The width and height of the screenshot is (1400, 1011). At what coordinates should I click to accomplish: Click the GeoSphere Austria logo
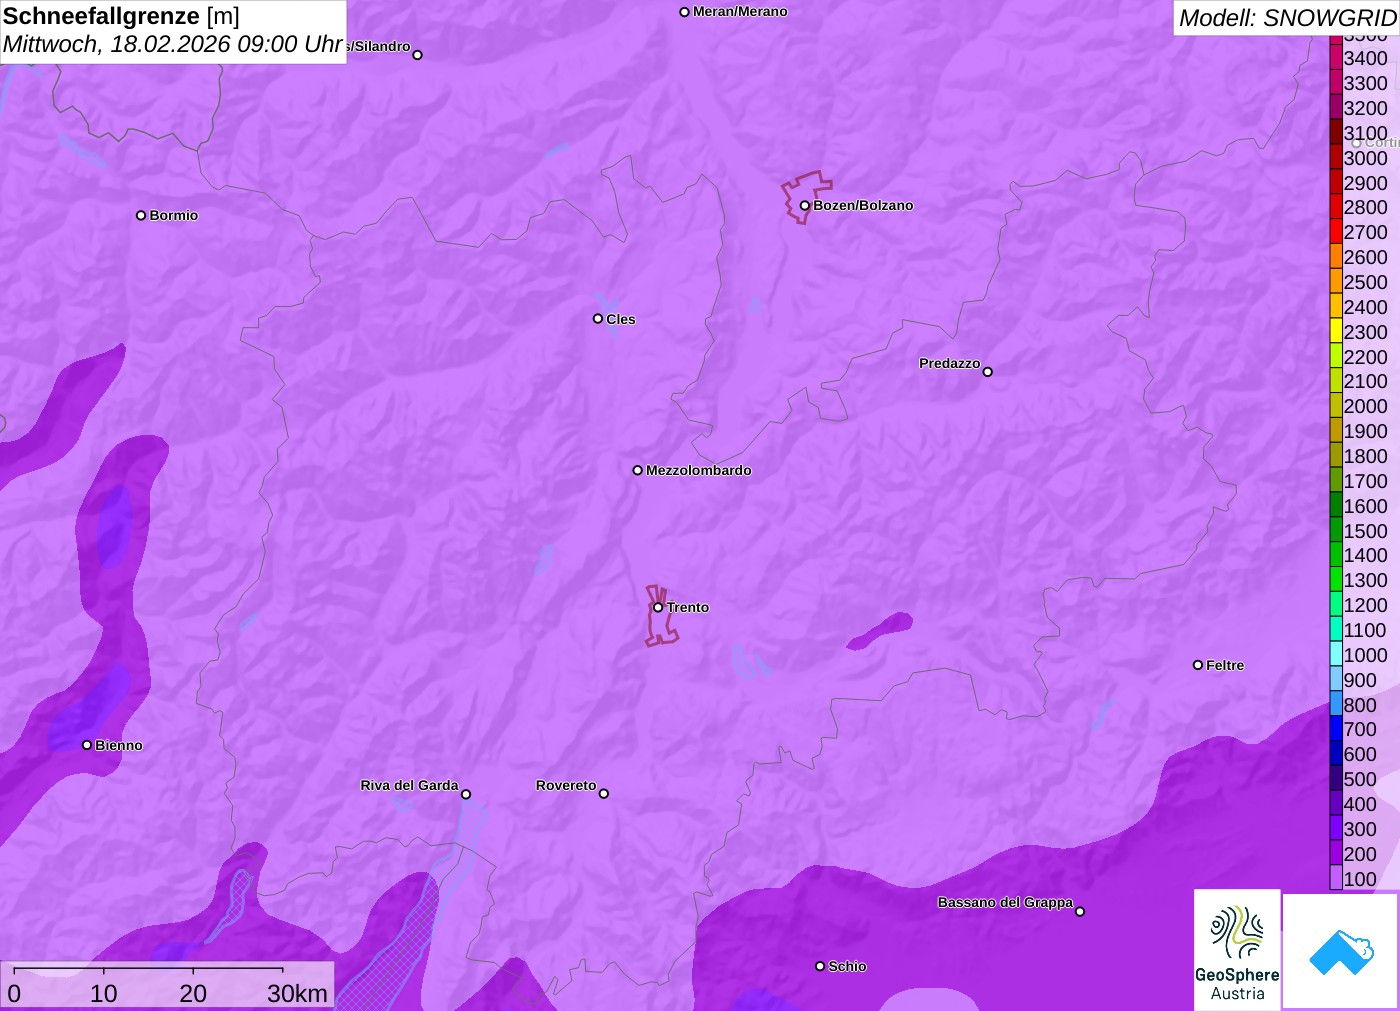1237,949
